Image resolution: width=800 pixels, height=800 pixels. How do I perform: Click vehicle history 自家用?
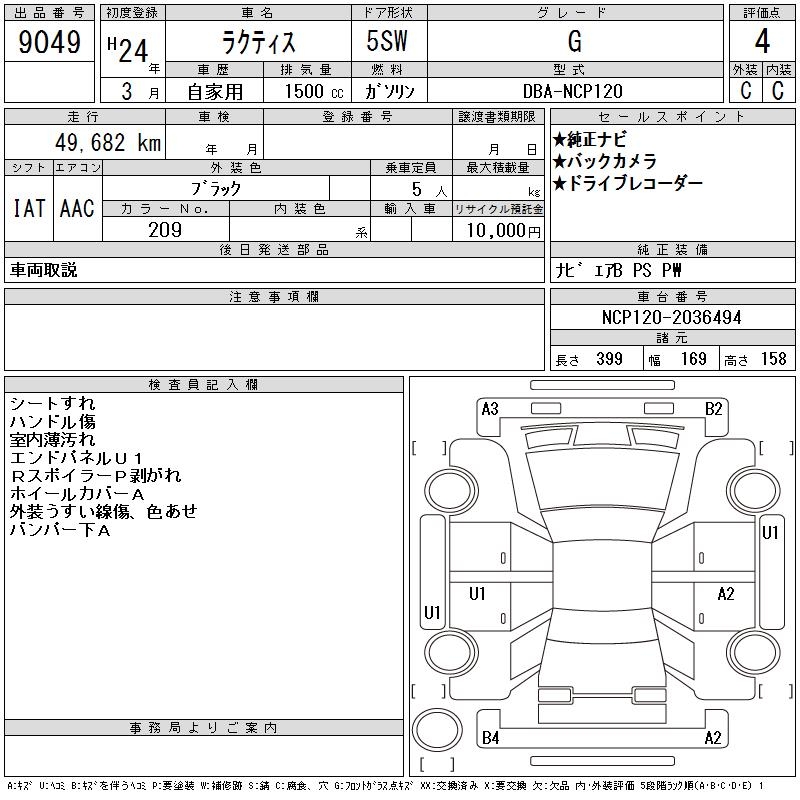[x=215, y=92]
